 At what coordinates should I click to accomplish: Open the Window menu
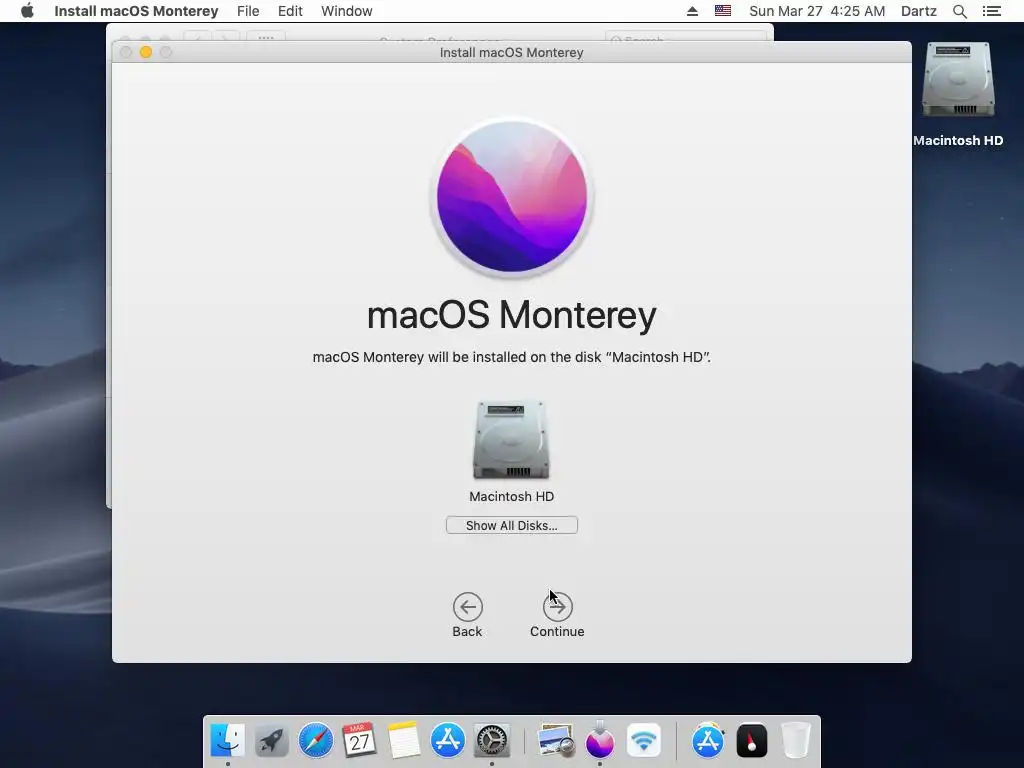(347, 11)
